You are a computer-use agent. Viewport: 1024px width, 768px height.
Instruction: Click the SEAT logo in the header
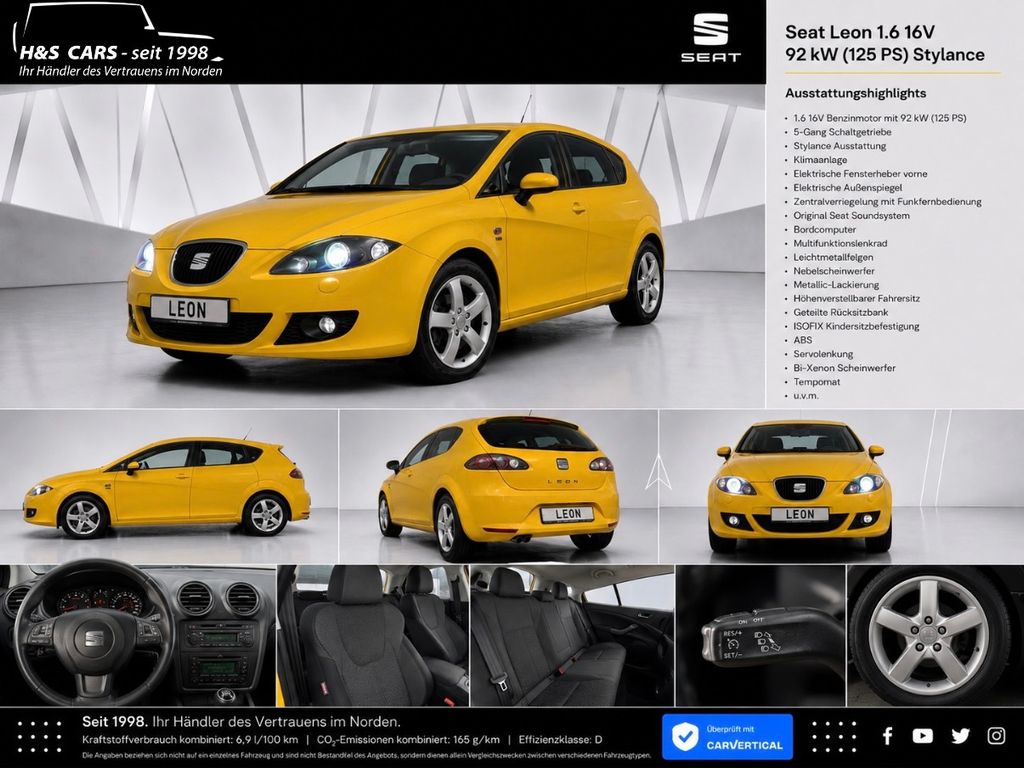click(x=711, y=38)
